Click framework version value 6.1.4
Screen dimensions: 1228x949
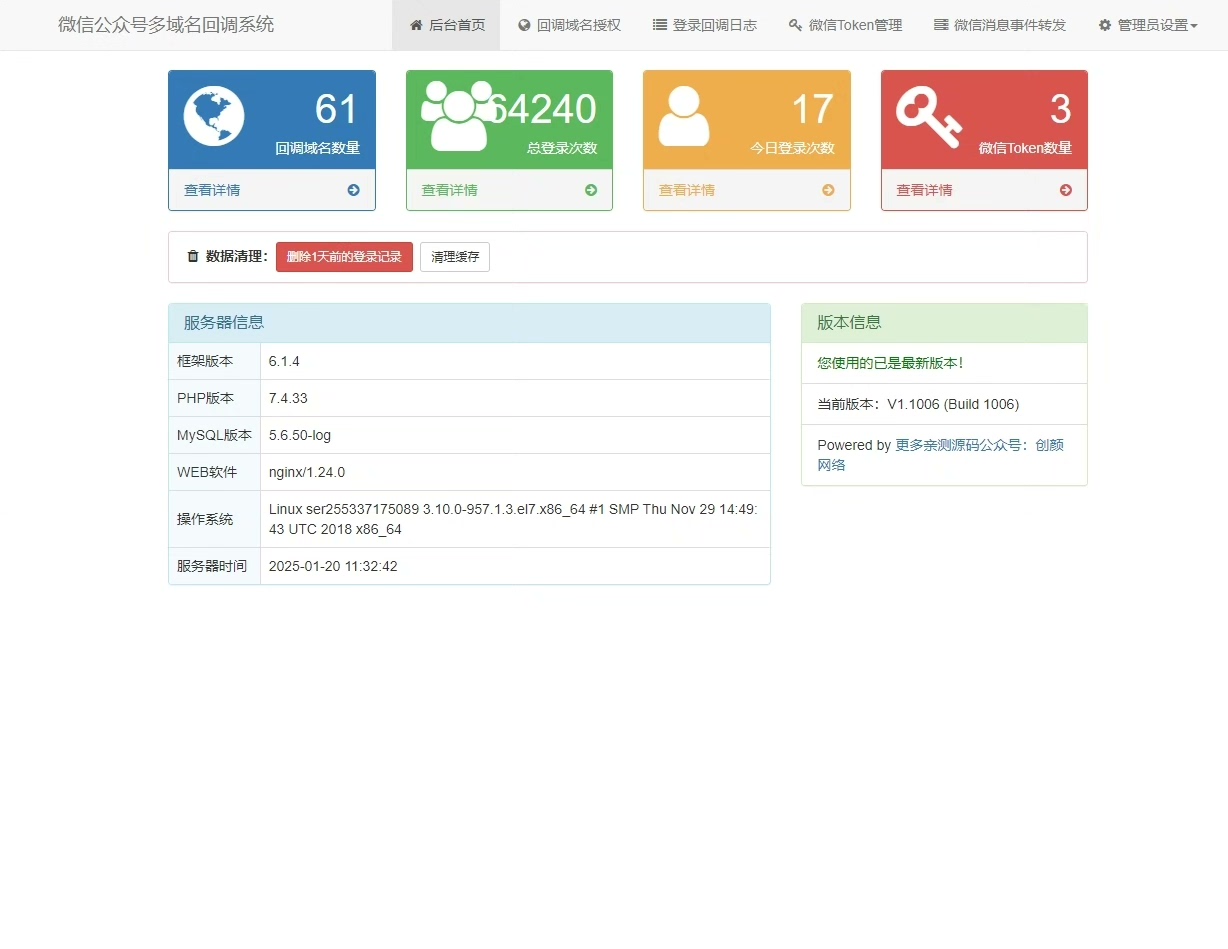pos(284,361)
